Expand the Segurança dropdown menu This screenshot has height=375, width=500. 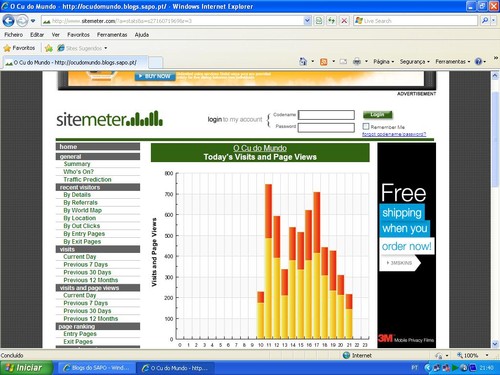pyautogui.click(x=415, y=62)
